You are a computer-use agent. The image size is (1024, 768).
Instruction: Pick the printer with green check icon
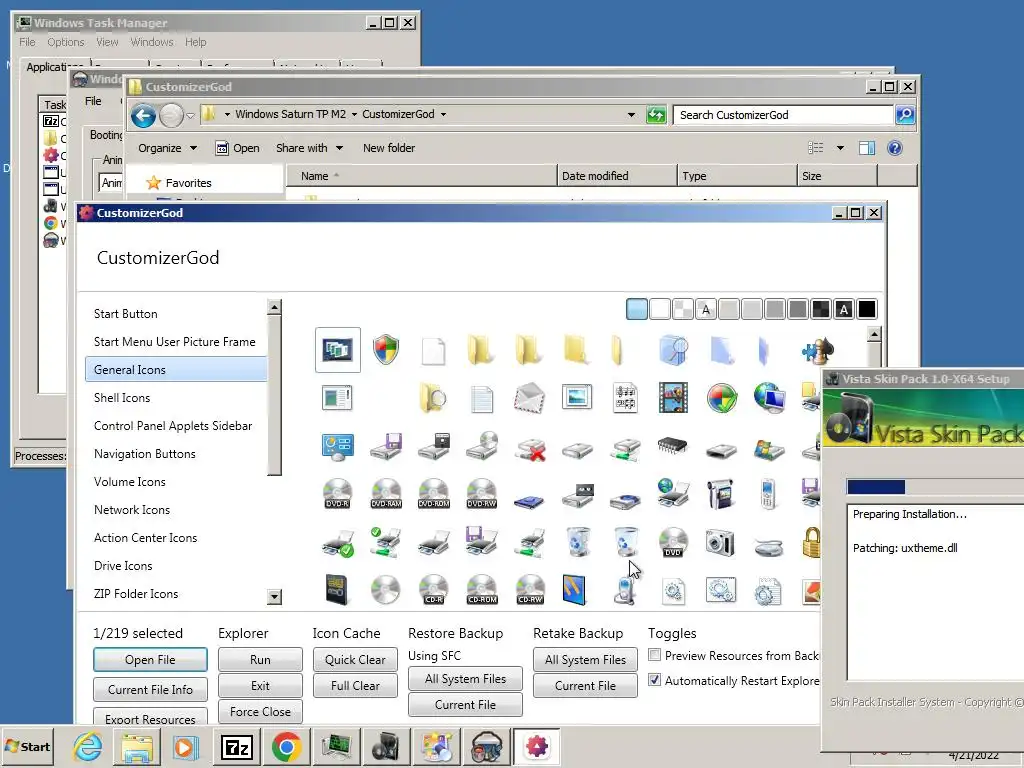(x=338, y=543)
